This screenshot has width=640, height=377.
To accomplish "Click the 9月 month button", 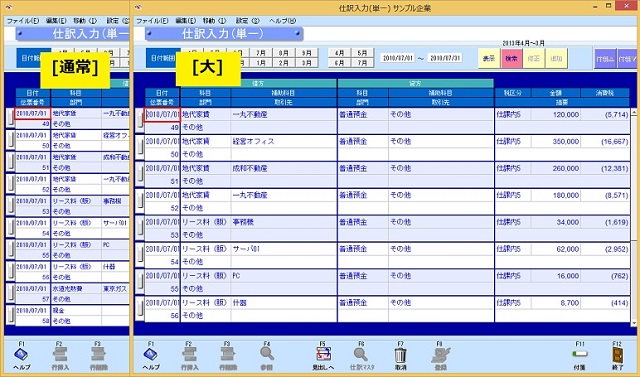I will 307,53.
